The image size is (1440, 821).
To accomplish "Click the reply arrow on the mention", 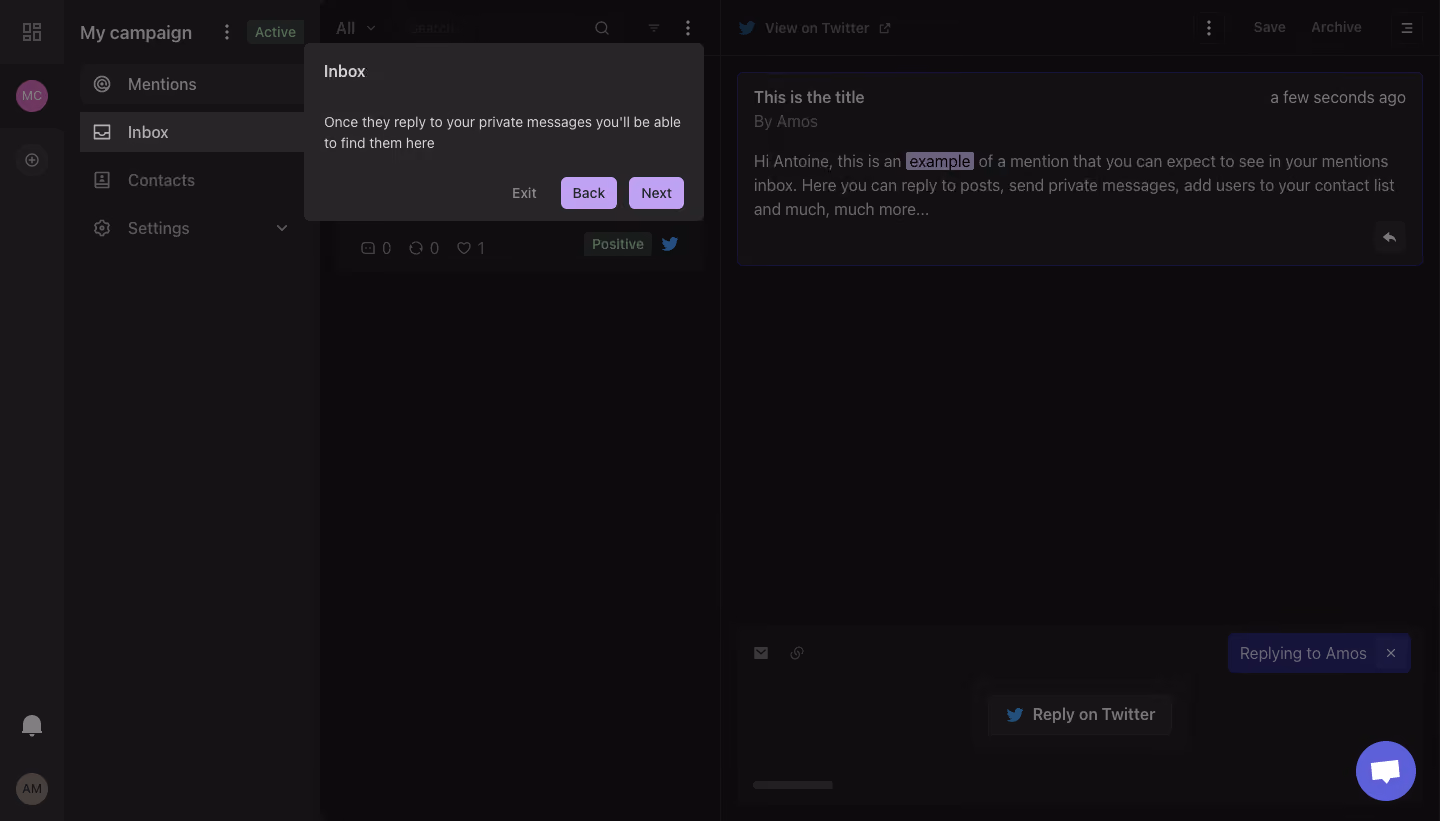I will (x=1389, y=237).
